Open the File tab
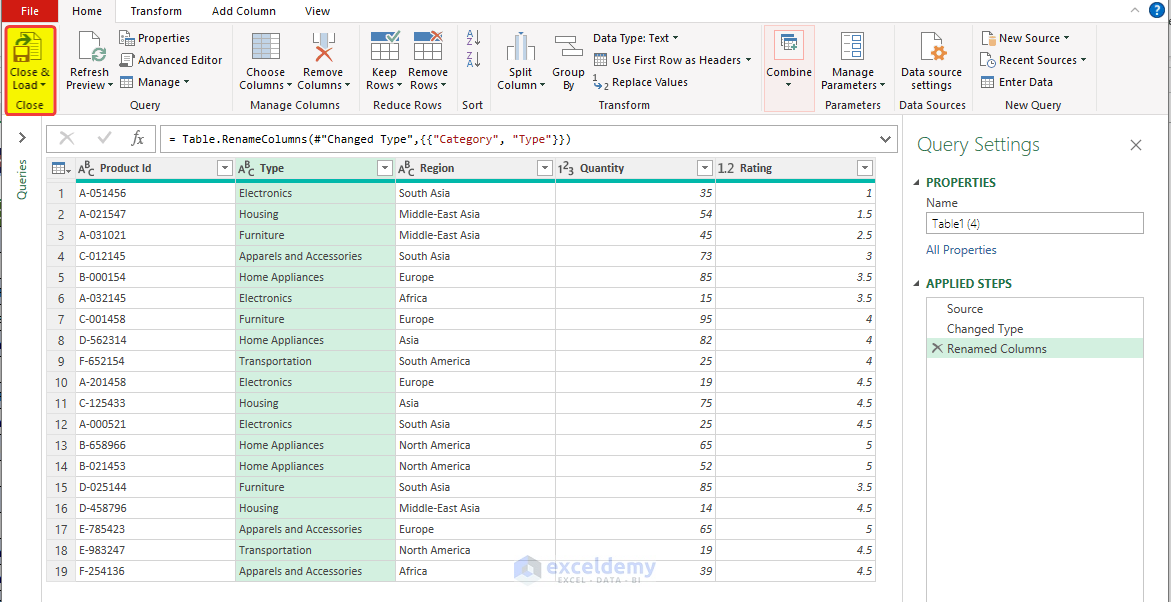 click(x=30, y=11)
